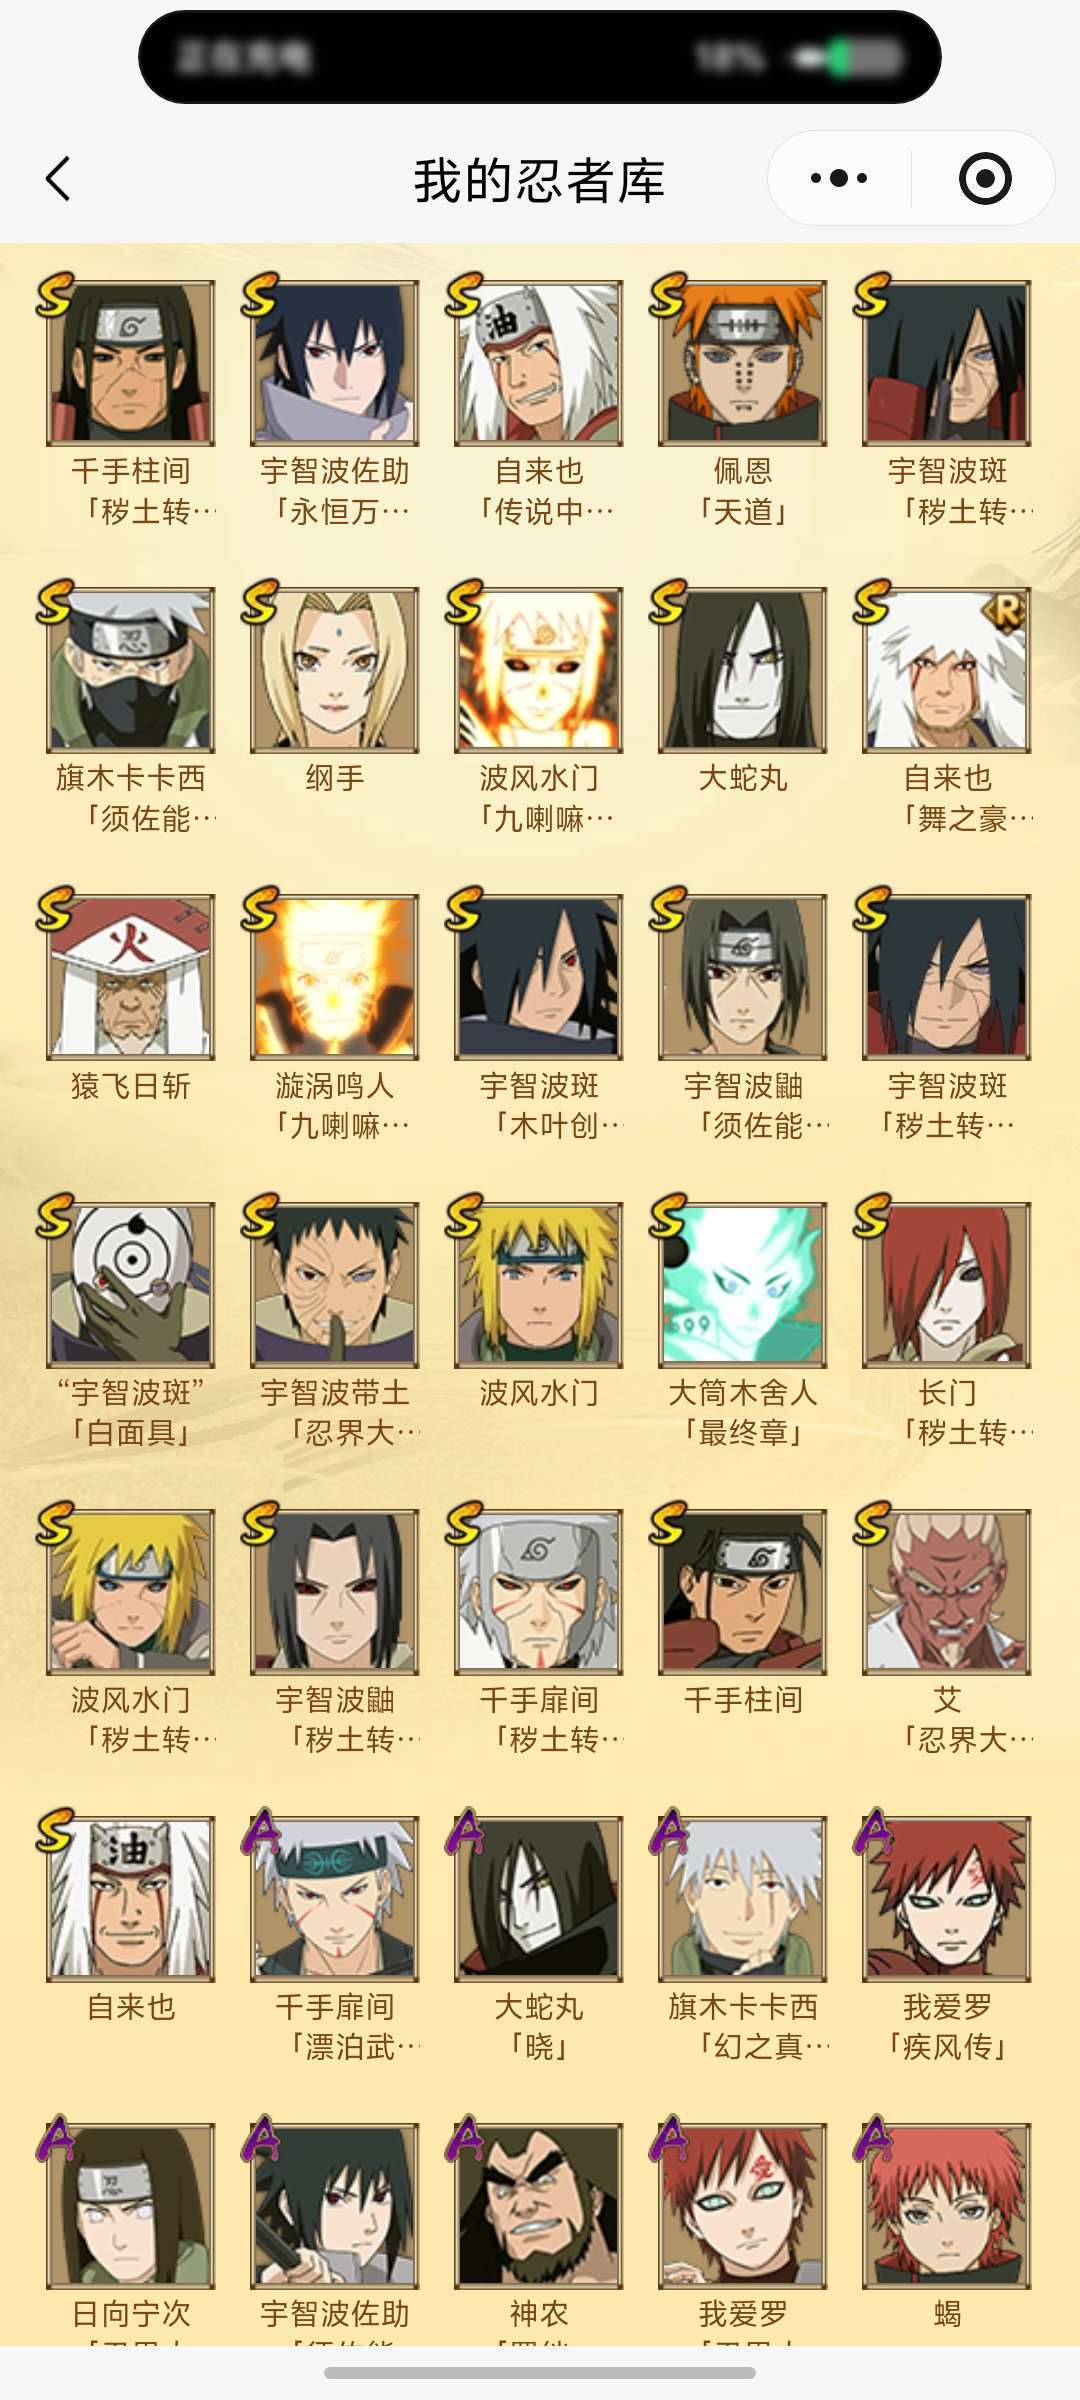Select the 佩恩「天道」ninja portrait

click(x=742, y=363)
